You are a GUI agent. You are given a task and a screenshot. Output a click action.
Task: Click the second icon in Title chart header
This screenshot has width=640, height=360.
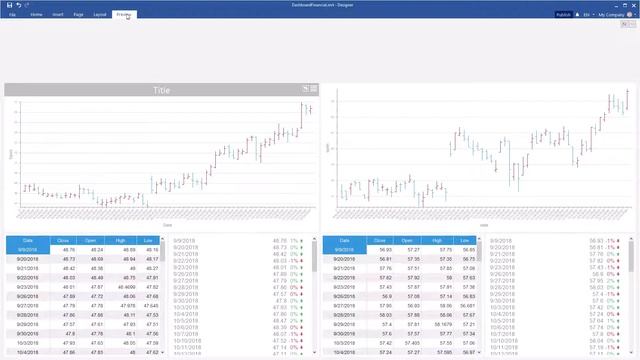[313, 89]
